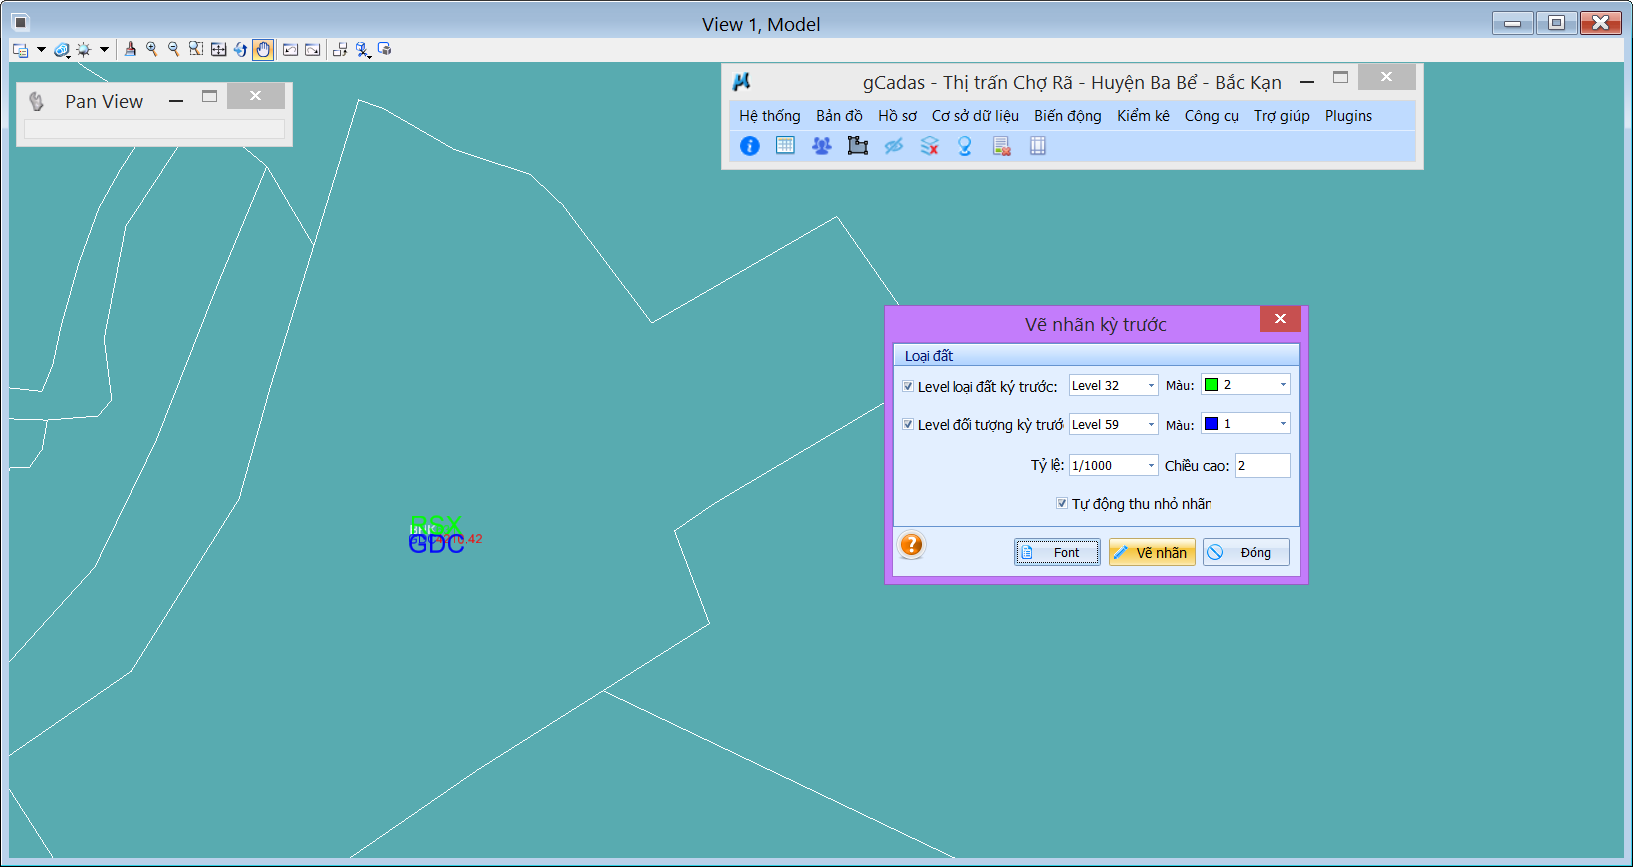Click the orange help question mark icon
This screenshot has height=867, width=1633.
(x=911, y=545)
